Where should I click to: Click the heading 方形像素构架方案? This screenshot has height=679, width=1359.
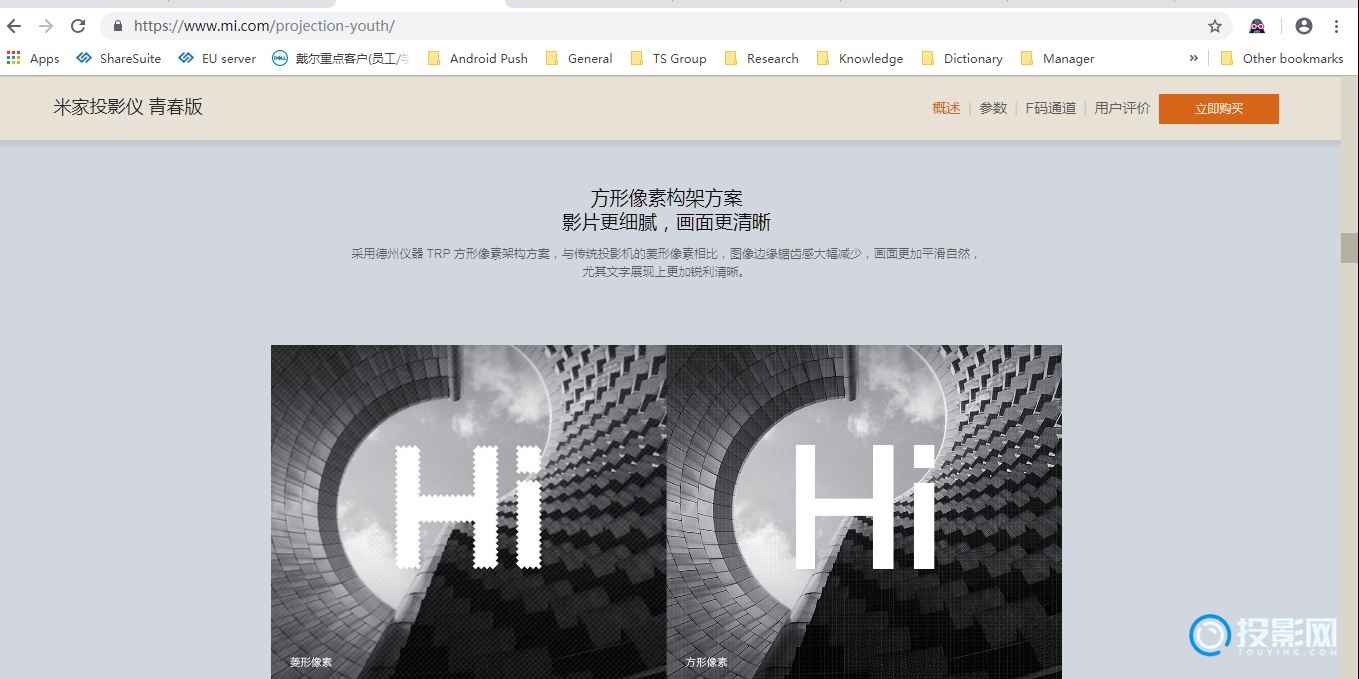pos(666,198)
